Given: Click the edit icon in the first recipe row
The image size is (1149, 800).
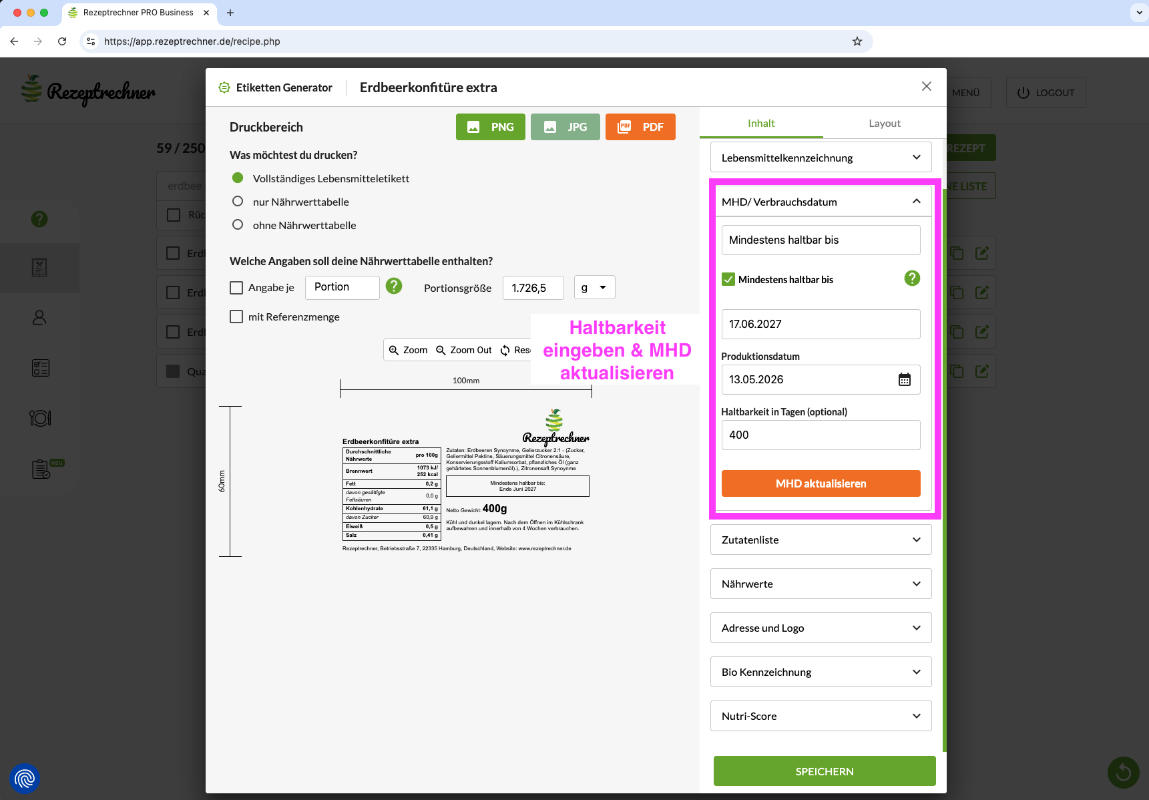Looking at the screenshot, I should [x=981, y=253].
